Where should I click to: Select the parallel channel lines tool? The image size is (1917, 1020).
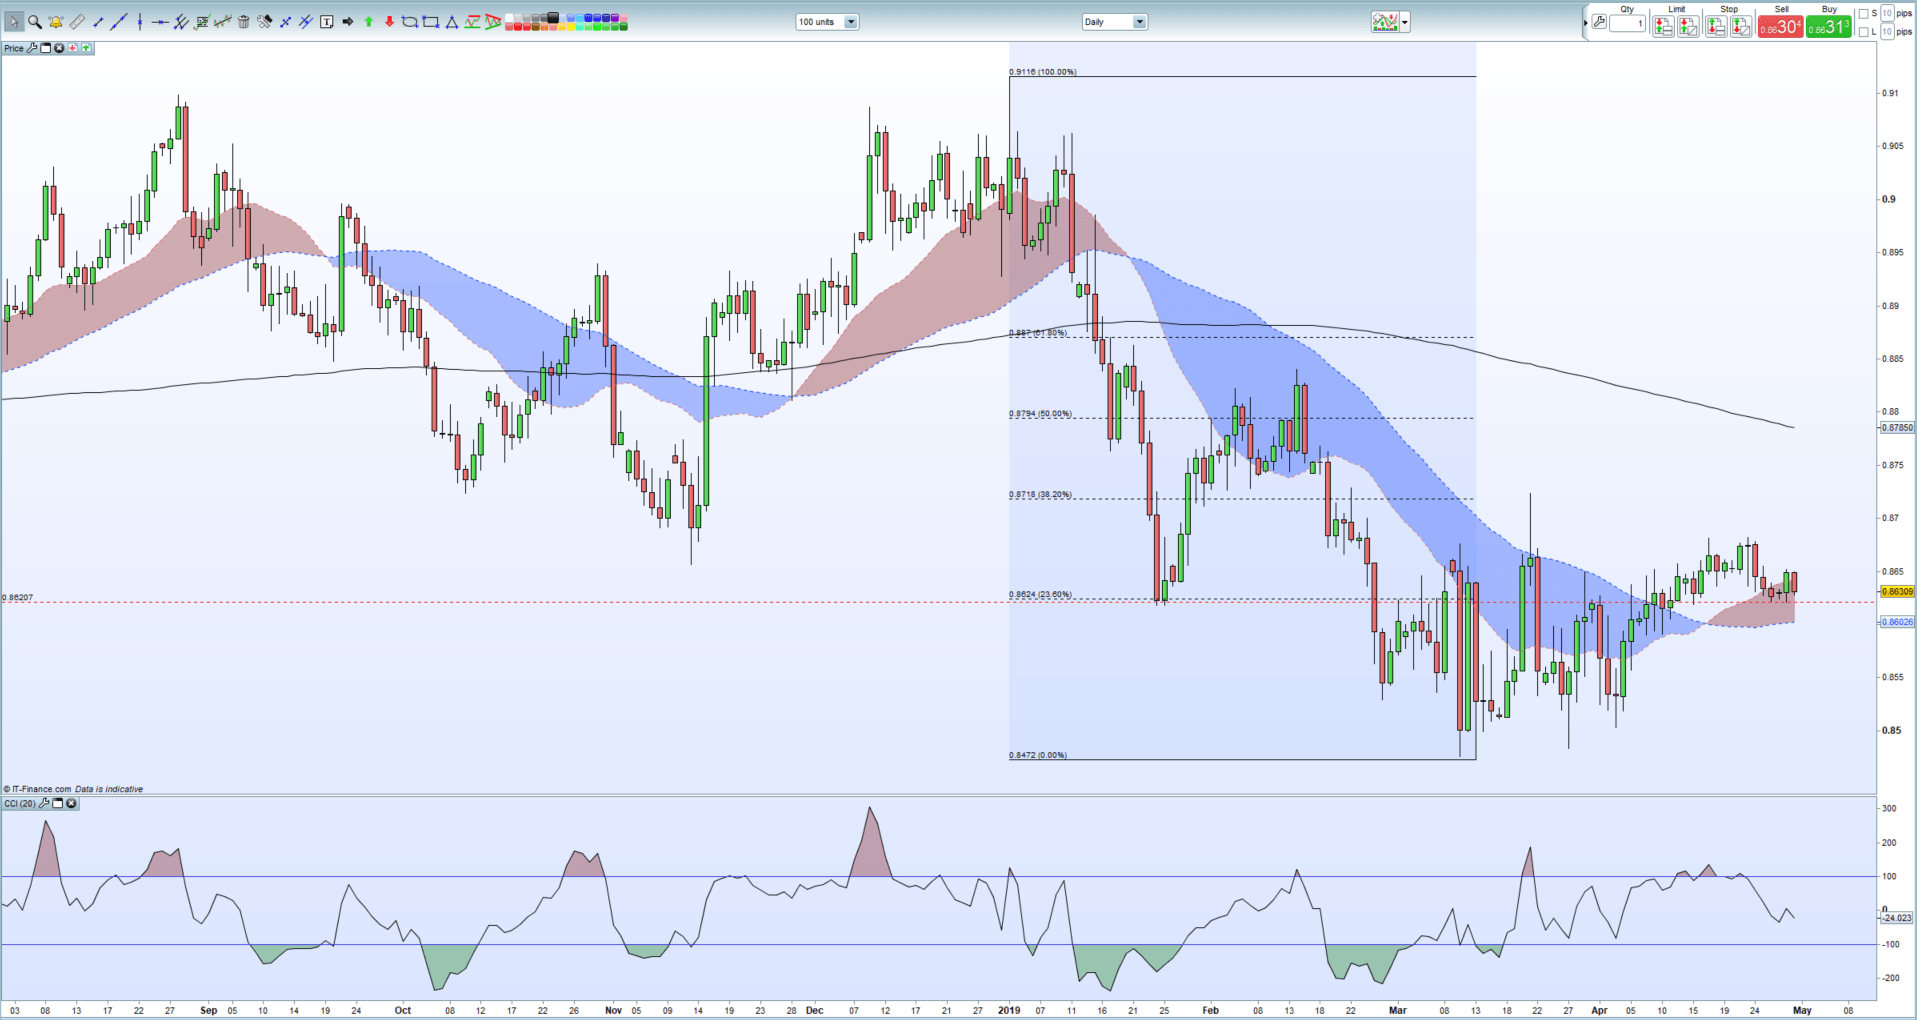(x=181, y=22)
